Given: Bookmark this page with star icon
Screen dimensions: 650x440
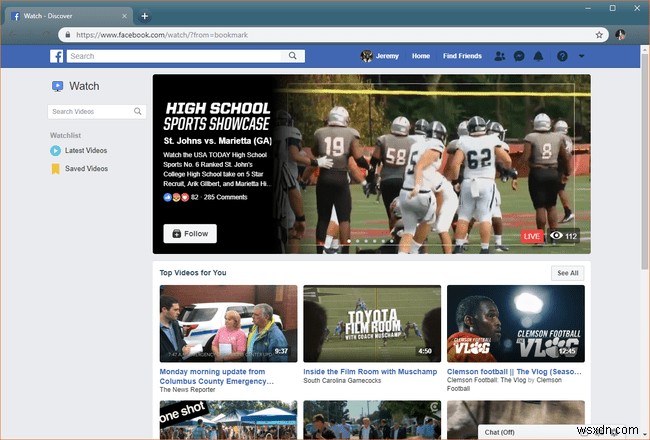Looking at the screenshot, I should (x=599, y=35).
